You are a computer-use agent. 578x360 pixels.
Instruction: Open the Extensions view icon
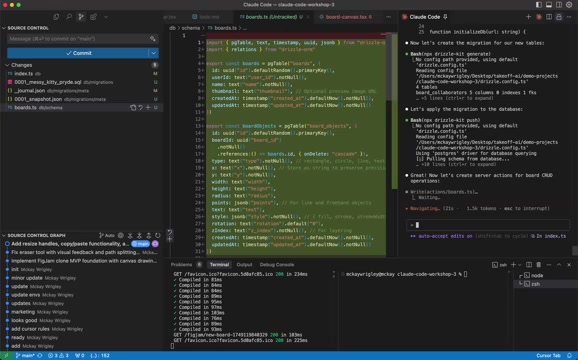93,17
